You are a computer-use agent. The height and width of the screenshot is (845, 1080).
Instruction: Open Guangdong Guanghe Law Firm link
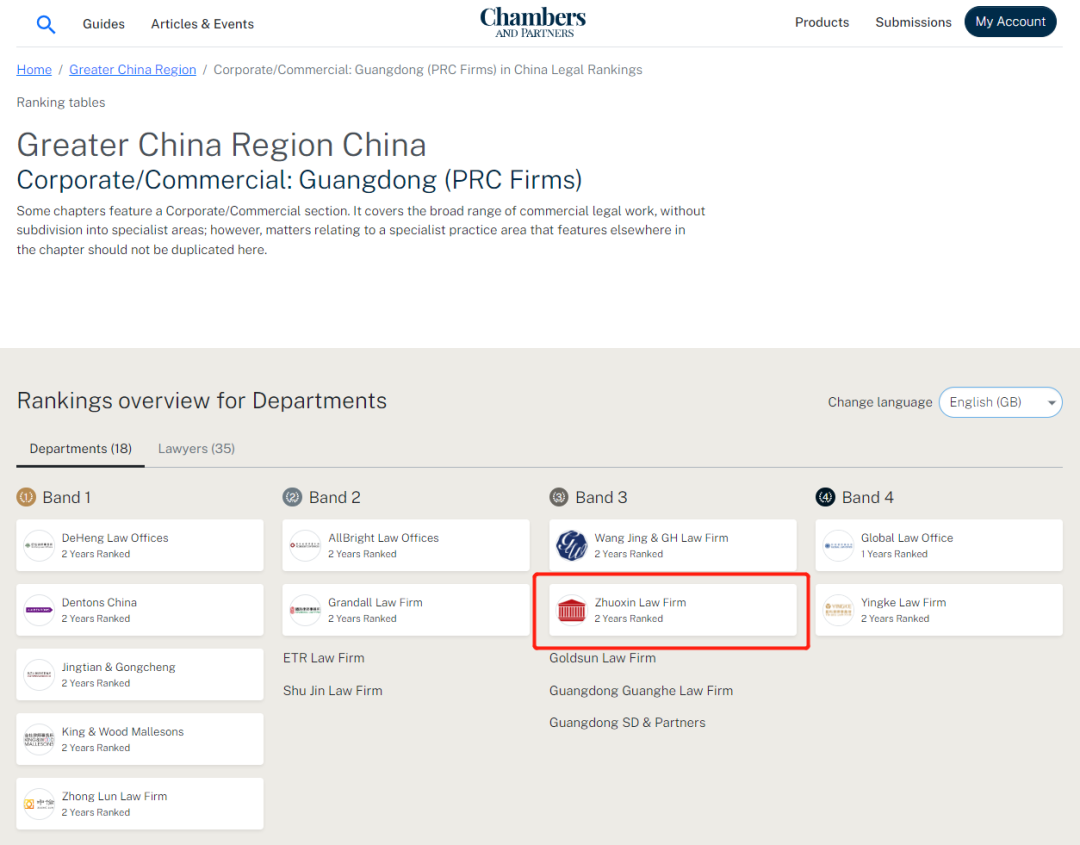(641, 690)
